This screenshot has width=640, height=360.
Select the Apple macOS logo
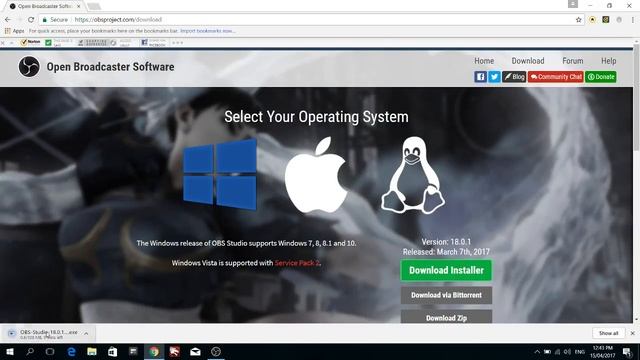point(316,175)
